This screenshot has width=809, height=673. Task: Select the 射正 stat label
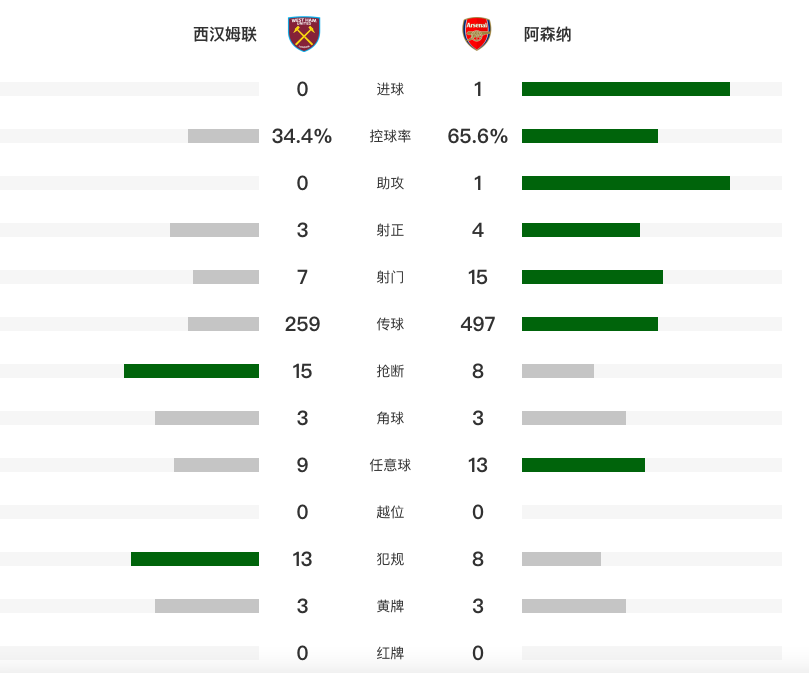click(390, 230)
